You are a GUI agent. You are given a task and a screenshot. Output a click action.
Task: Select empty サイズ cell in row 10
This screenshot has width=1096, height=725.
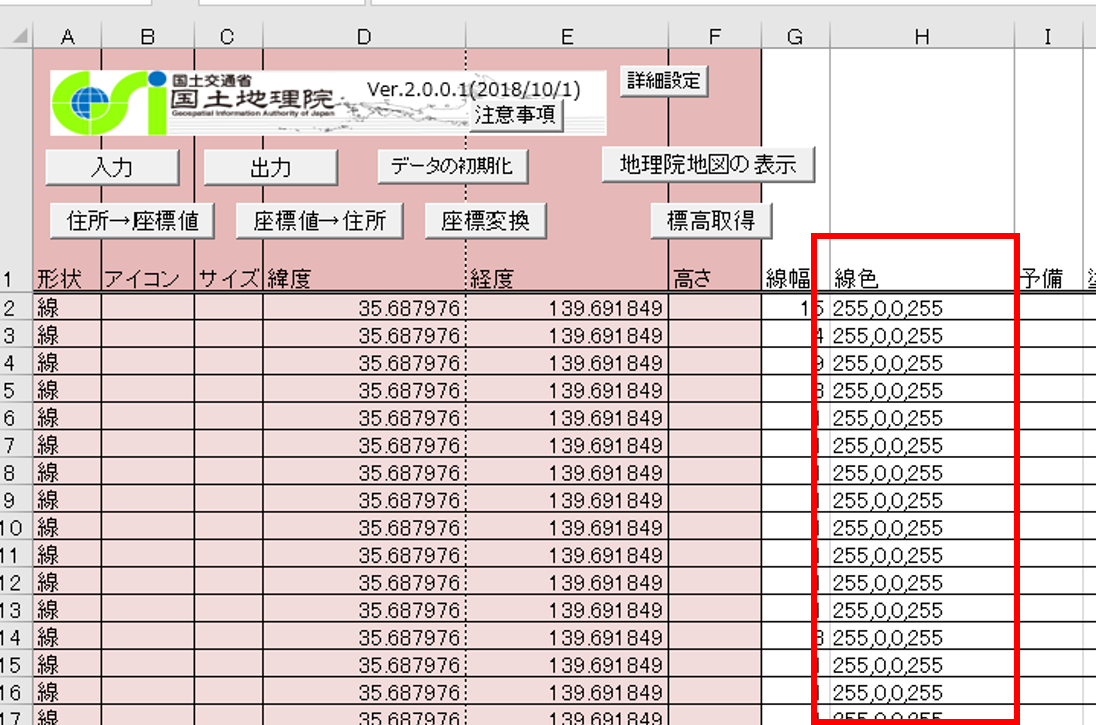tap(229, 526)
